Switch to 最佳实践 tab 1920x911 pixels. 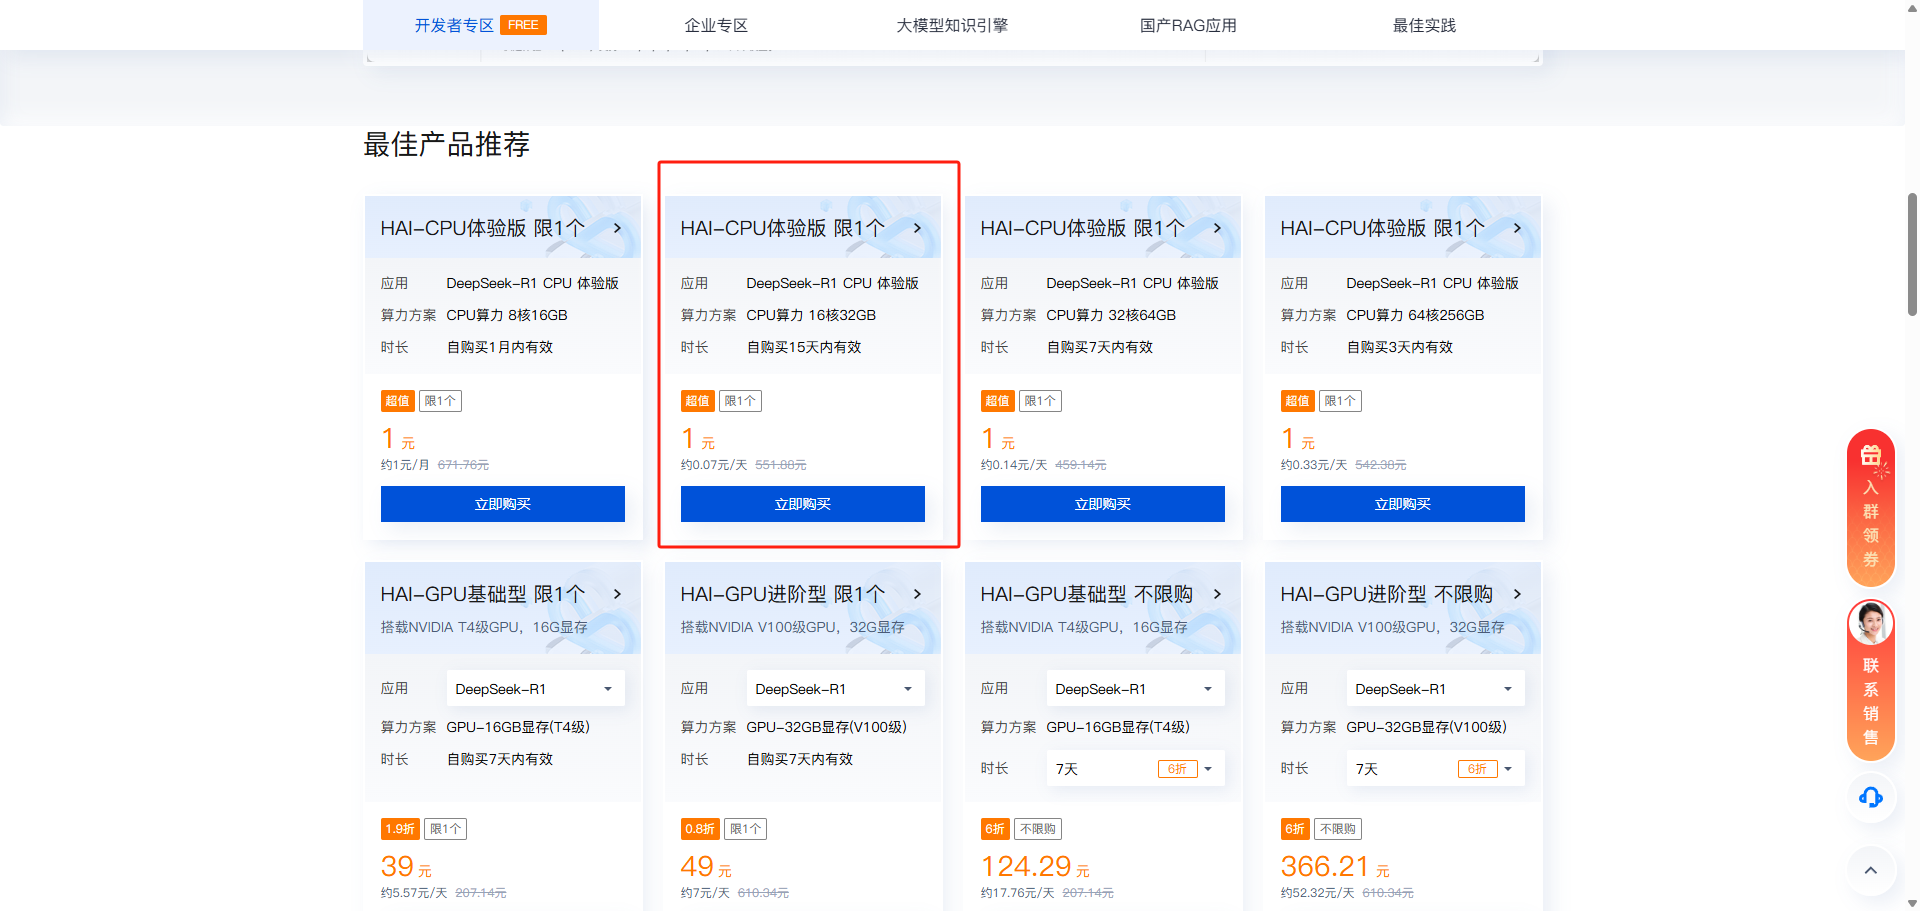1424,25
